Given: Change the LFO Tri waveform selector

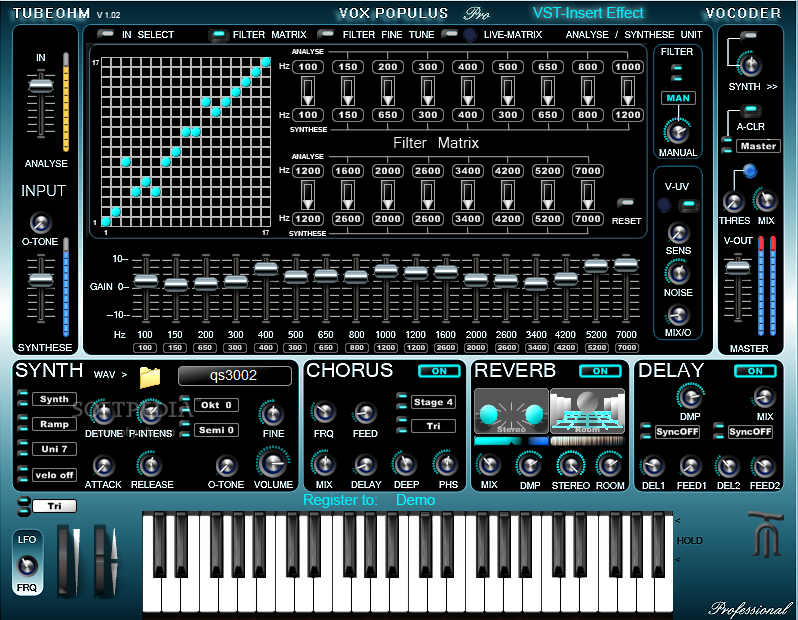Looking at the screenshot, I should pos(54,506).
